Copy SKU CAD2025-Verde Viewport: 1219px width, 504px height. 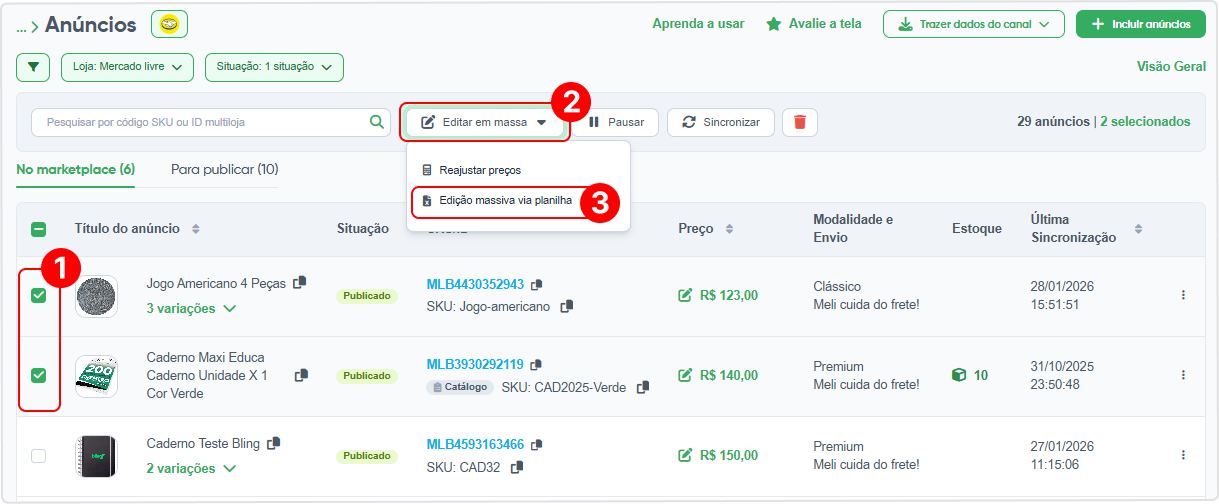643,387
